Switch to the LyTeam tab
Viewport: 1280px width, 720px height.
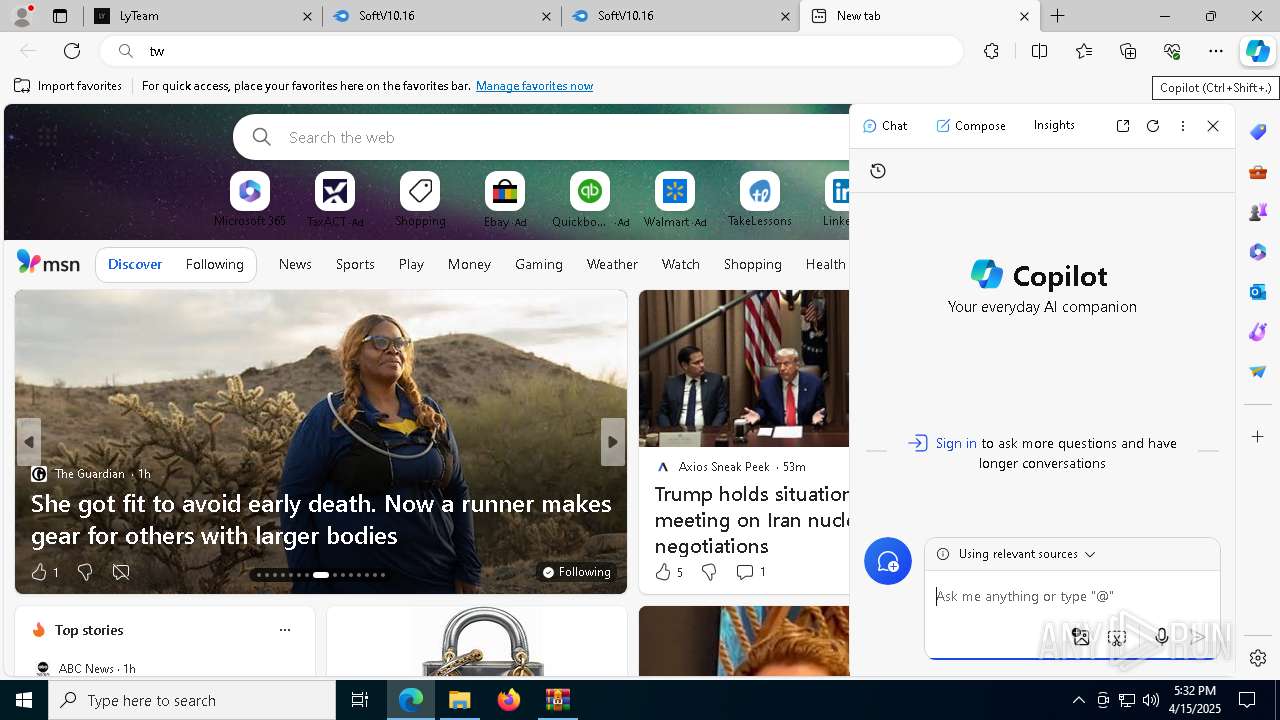tap(203, 16)
